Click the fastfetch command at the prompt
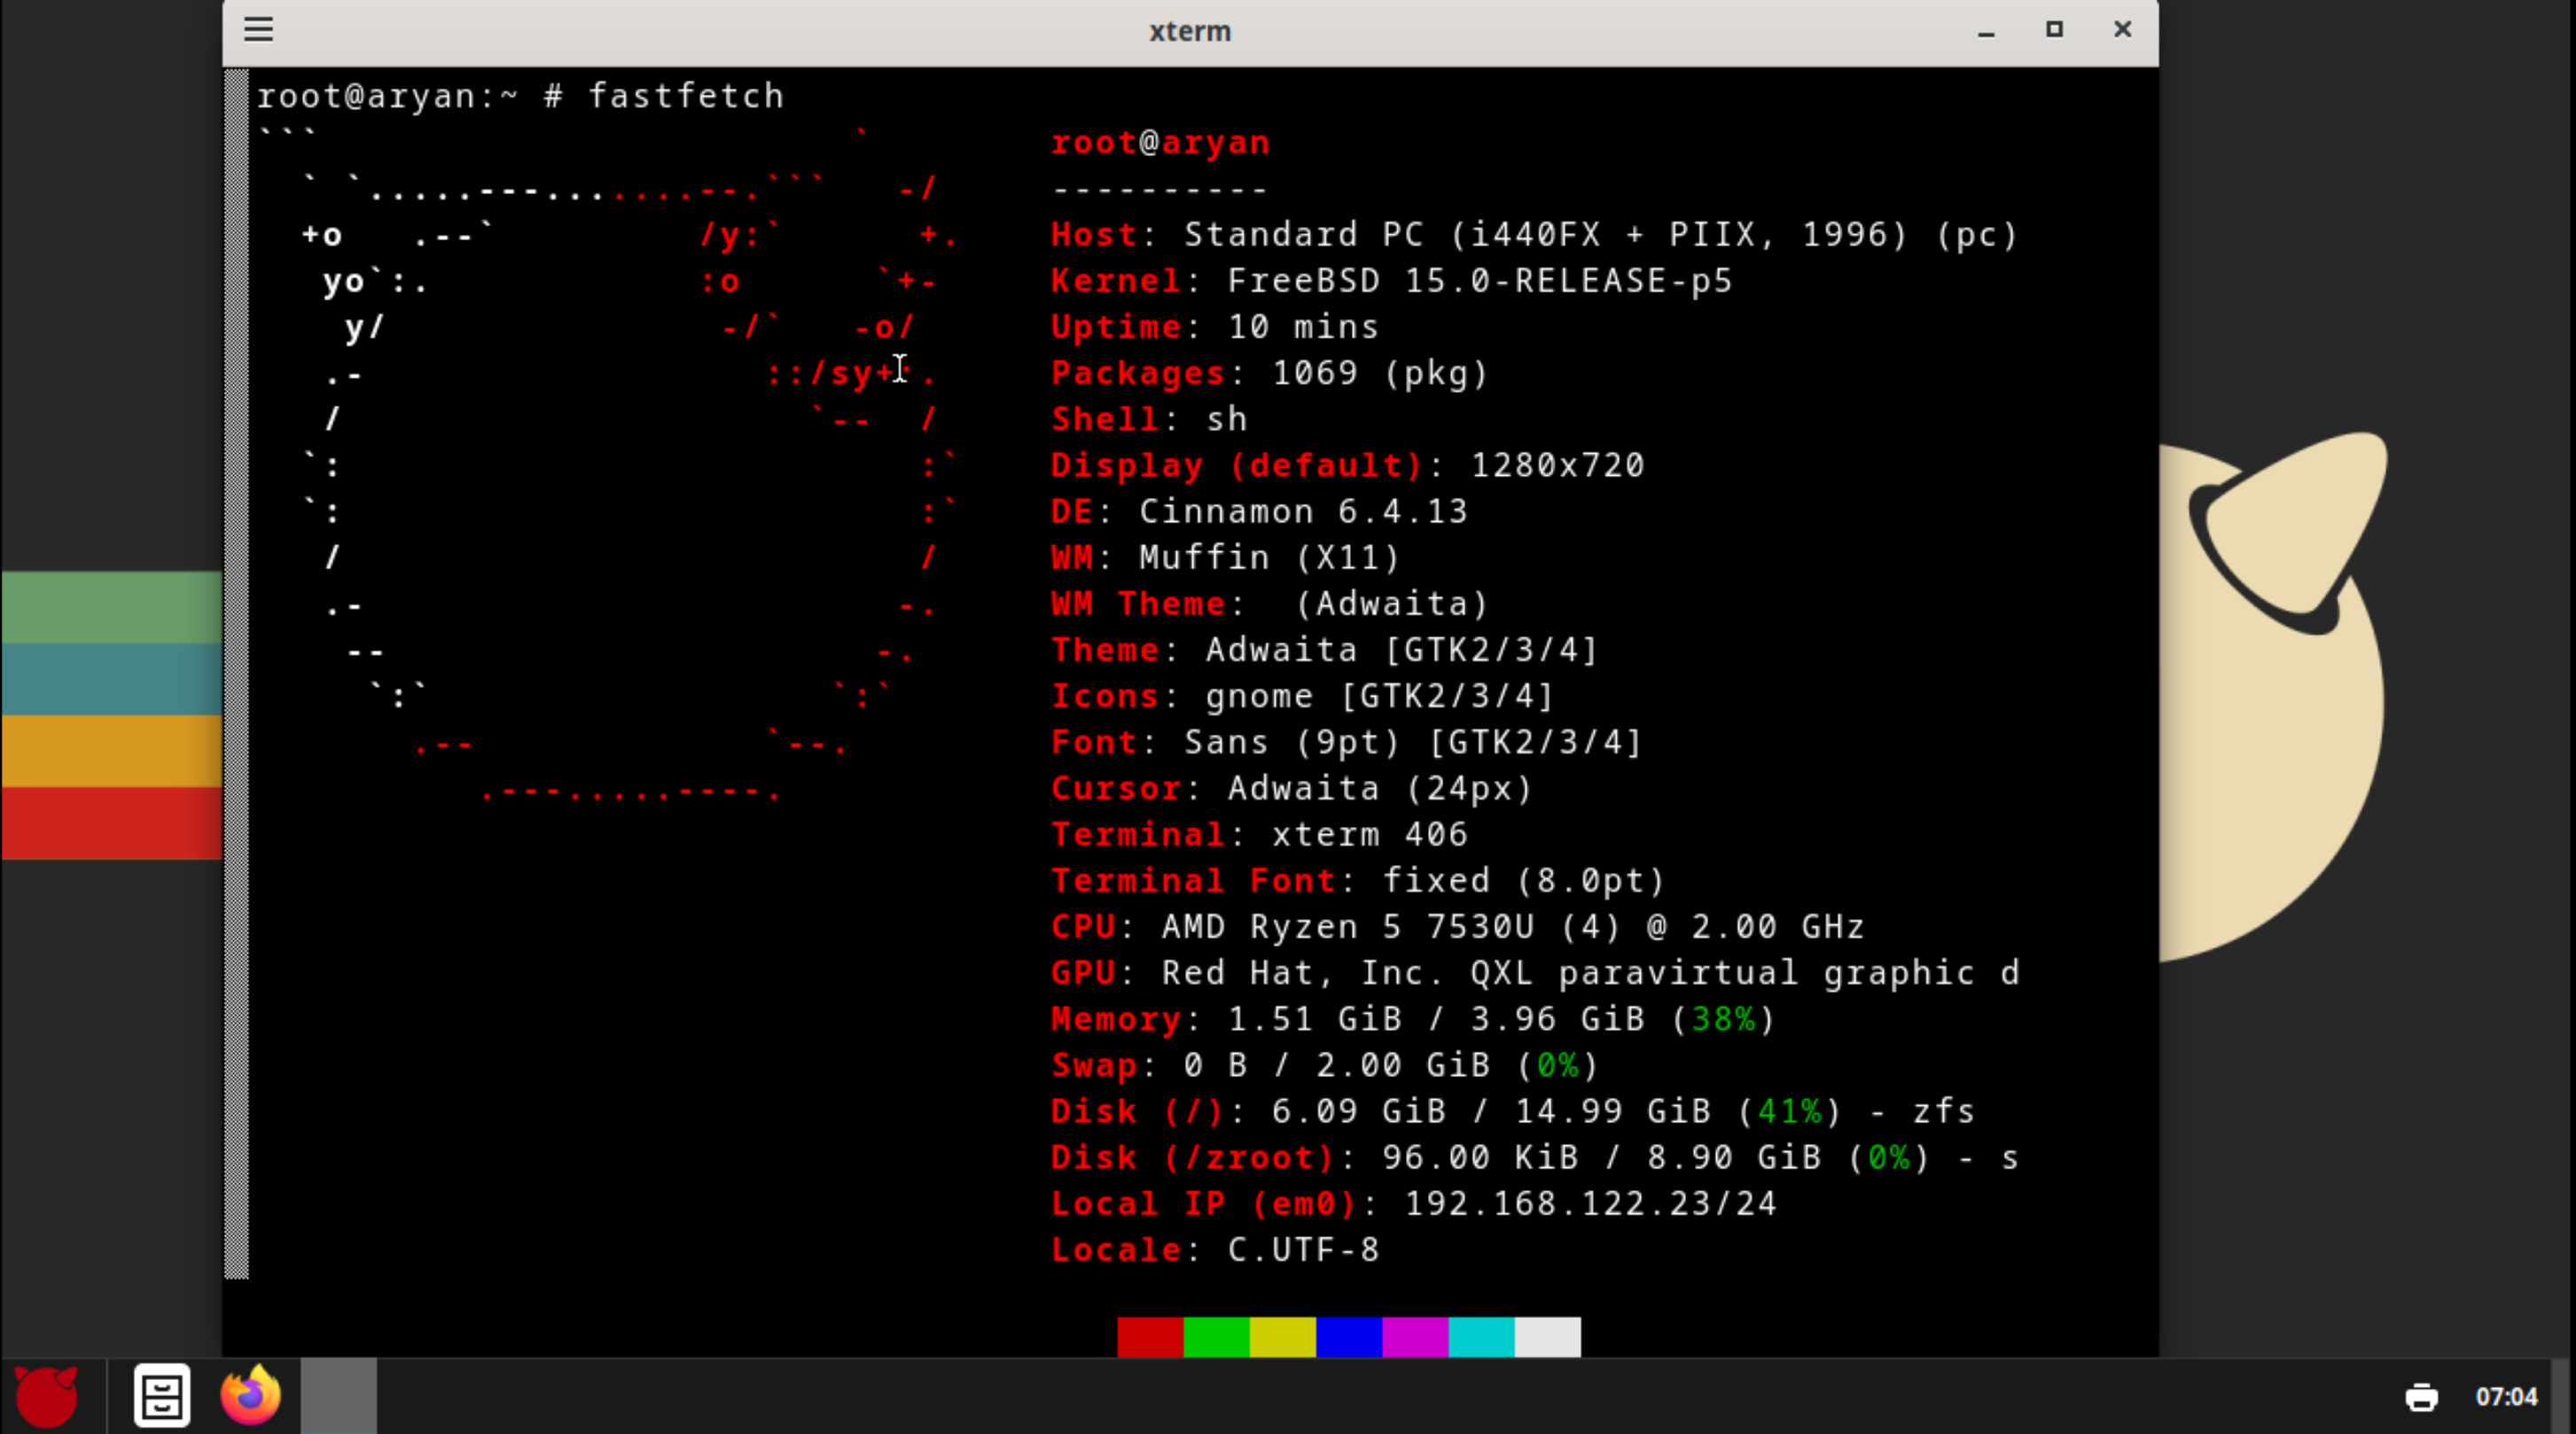Screen dimensions: 2576x1434 pos(686,96)
